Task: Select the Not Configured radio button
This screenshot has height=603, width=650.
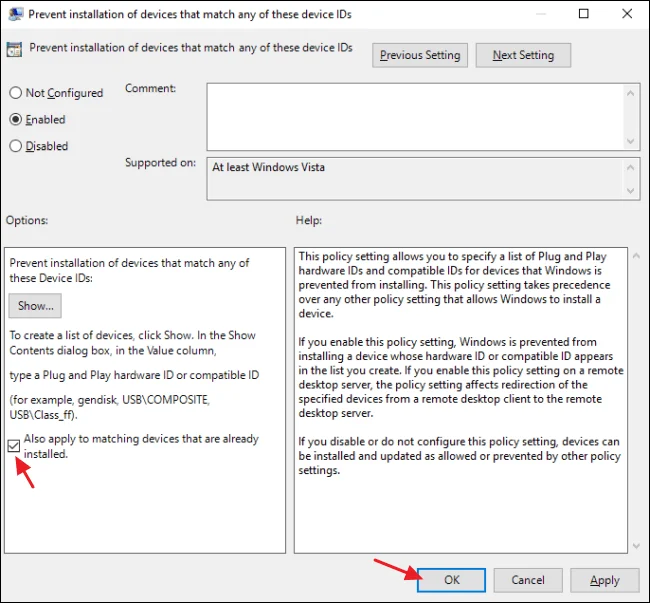Action: pyautogui.click(x=15, y=92)
